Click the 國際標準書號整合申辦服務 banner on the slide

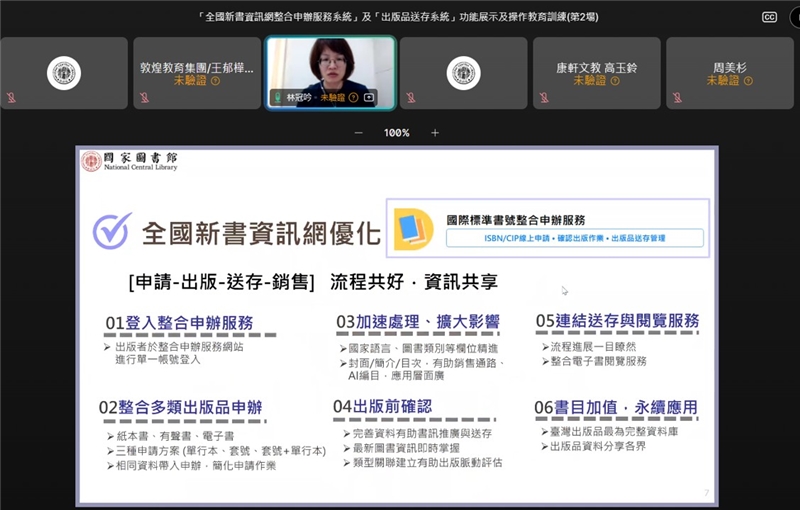(x=548, y=228)
